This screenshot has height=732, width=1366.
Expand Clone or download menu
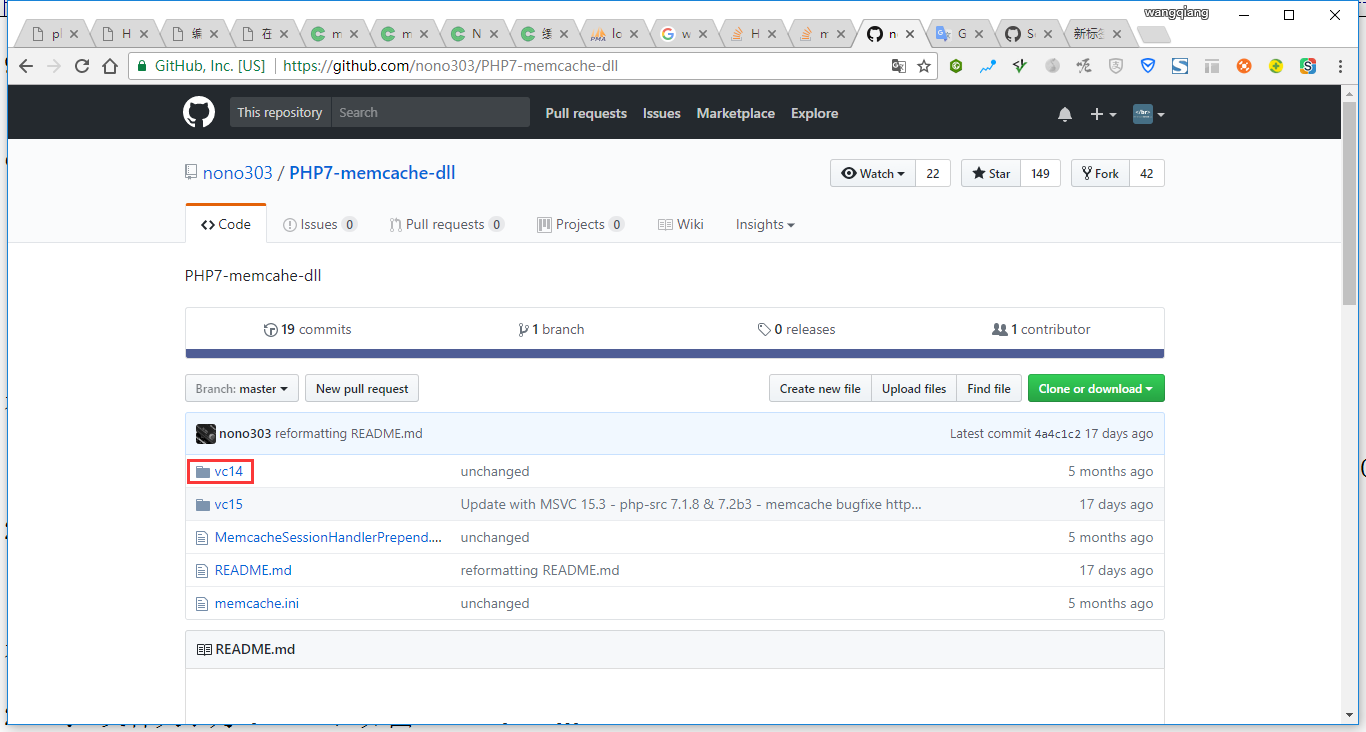coord(1095,389)
